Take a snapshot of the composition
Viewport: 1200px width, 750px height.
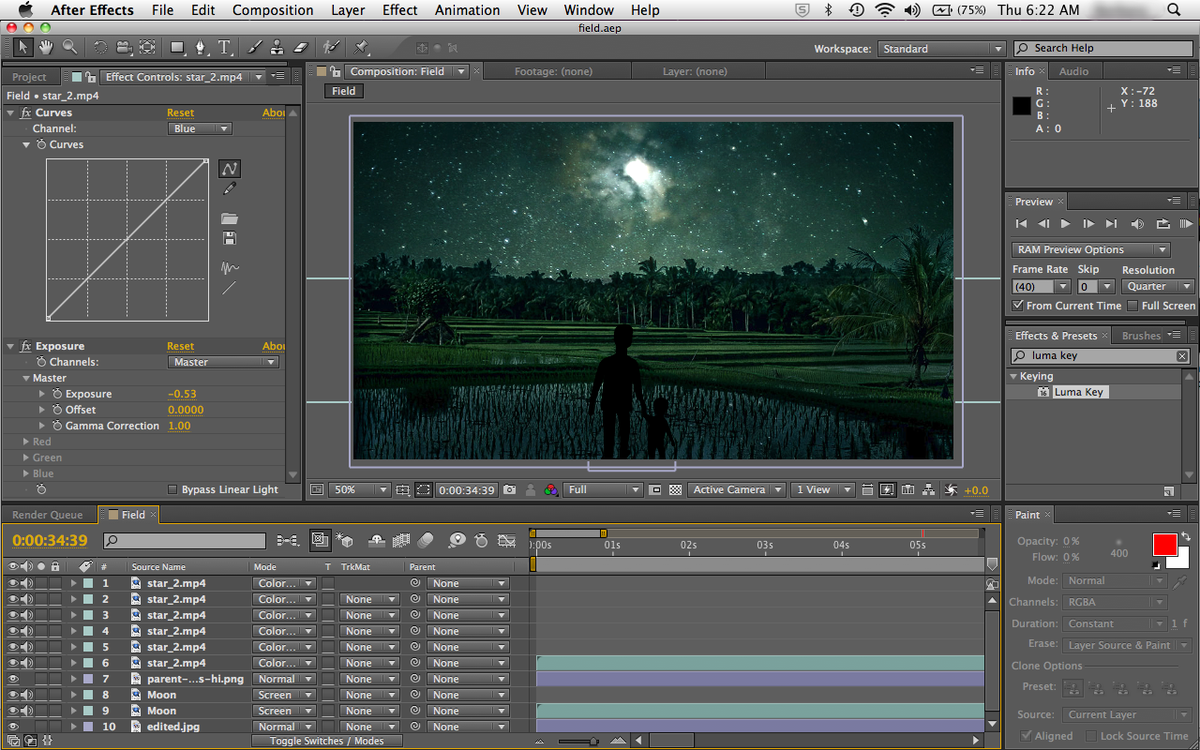tap(510, 490)
